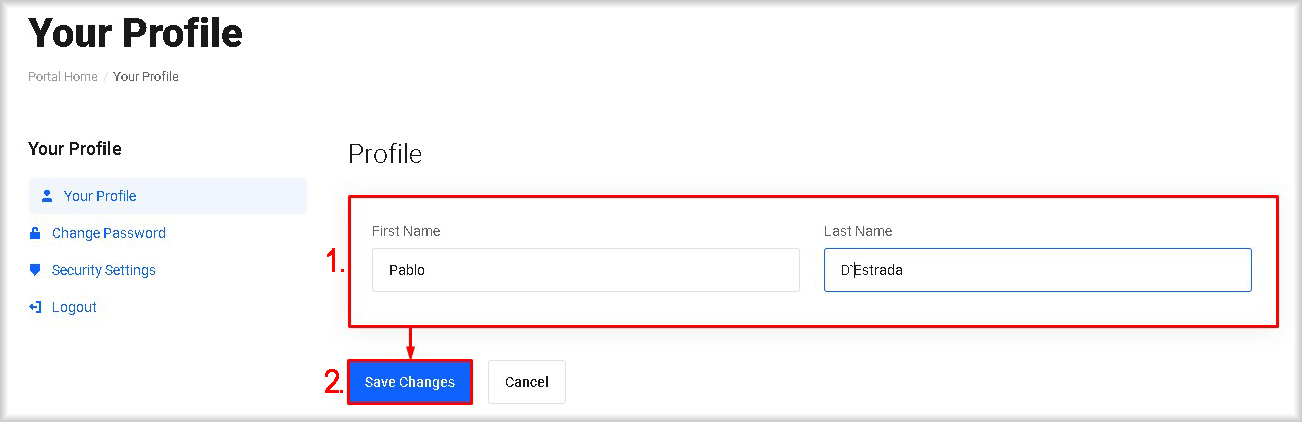Navigate to Portal Home in the breadcrumb
Viewport: 1302px width, 422px height.
tap(63, 76)
